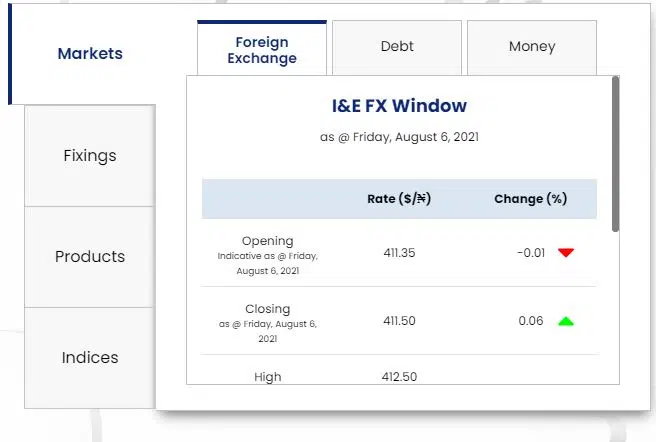Click the high rate value 412.50
Screen dimensions: 656x442
(399, 377)
